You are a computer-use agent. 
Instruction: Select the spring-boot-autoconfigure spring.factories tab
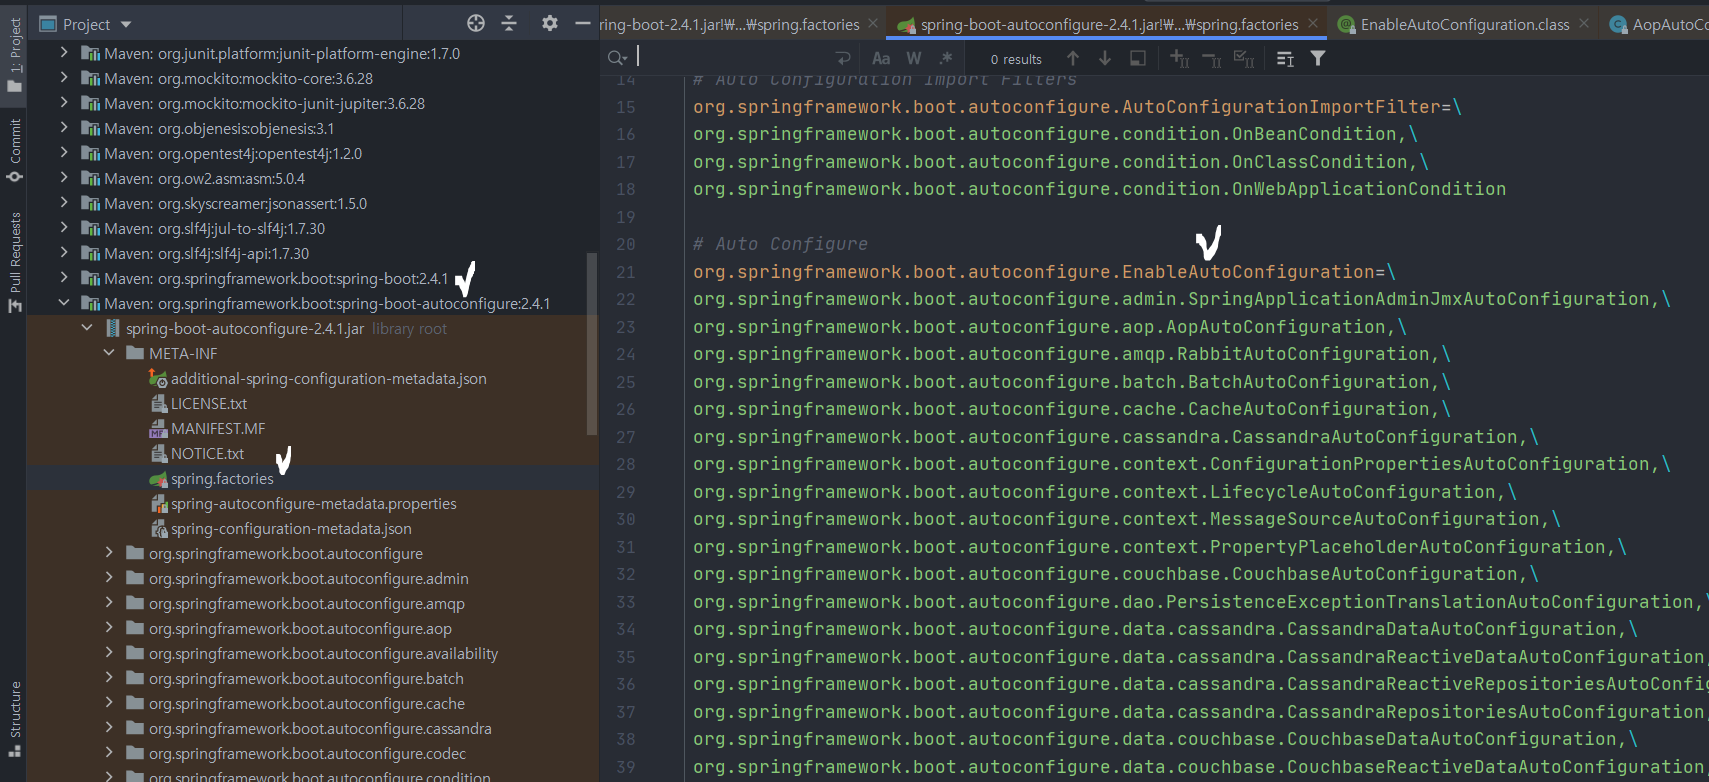[x=1109, y=24]
